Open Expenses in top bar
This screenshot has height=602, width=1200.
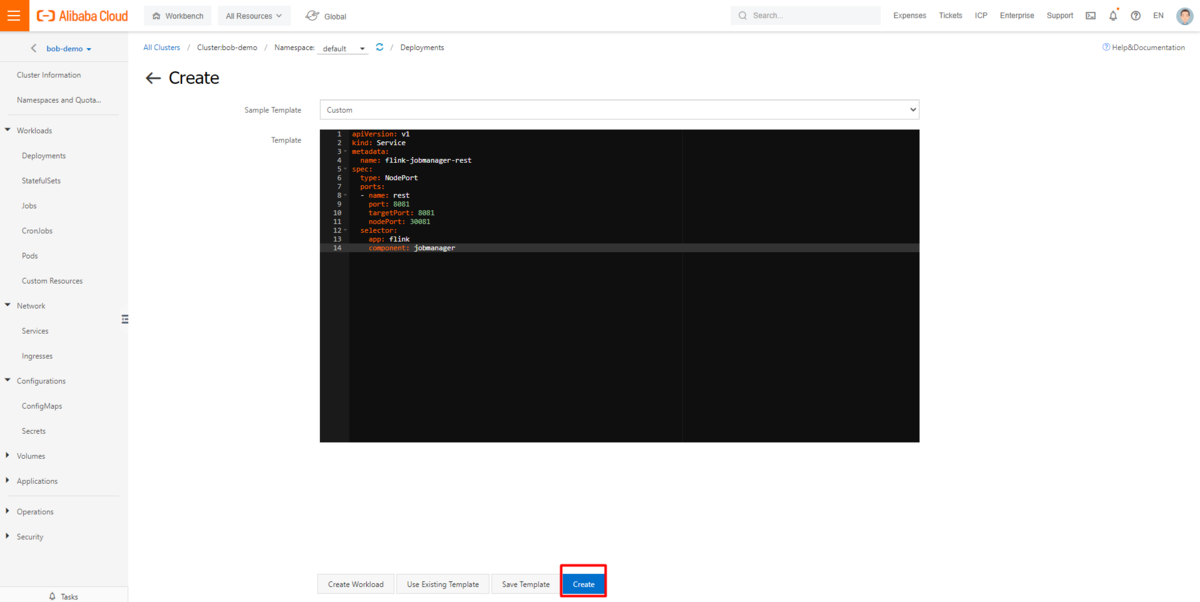(910, 16)
